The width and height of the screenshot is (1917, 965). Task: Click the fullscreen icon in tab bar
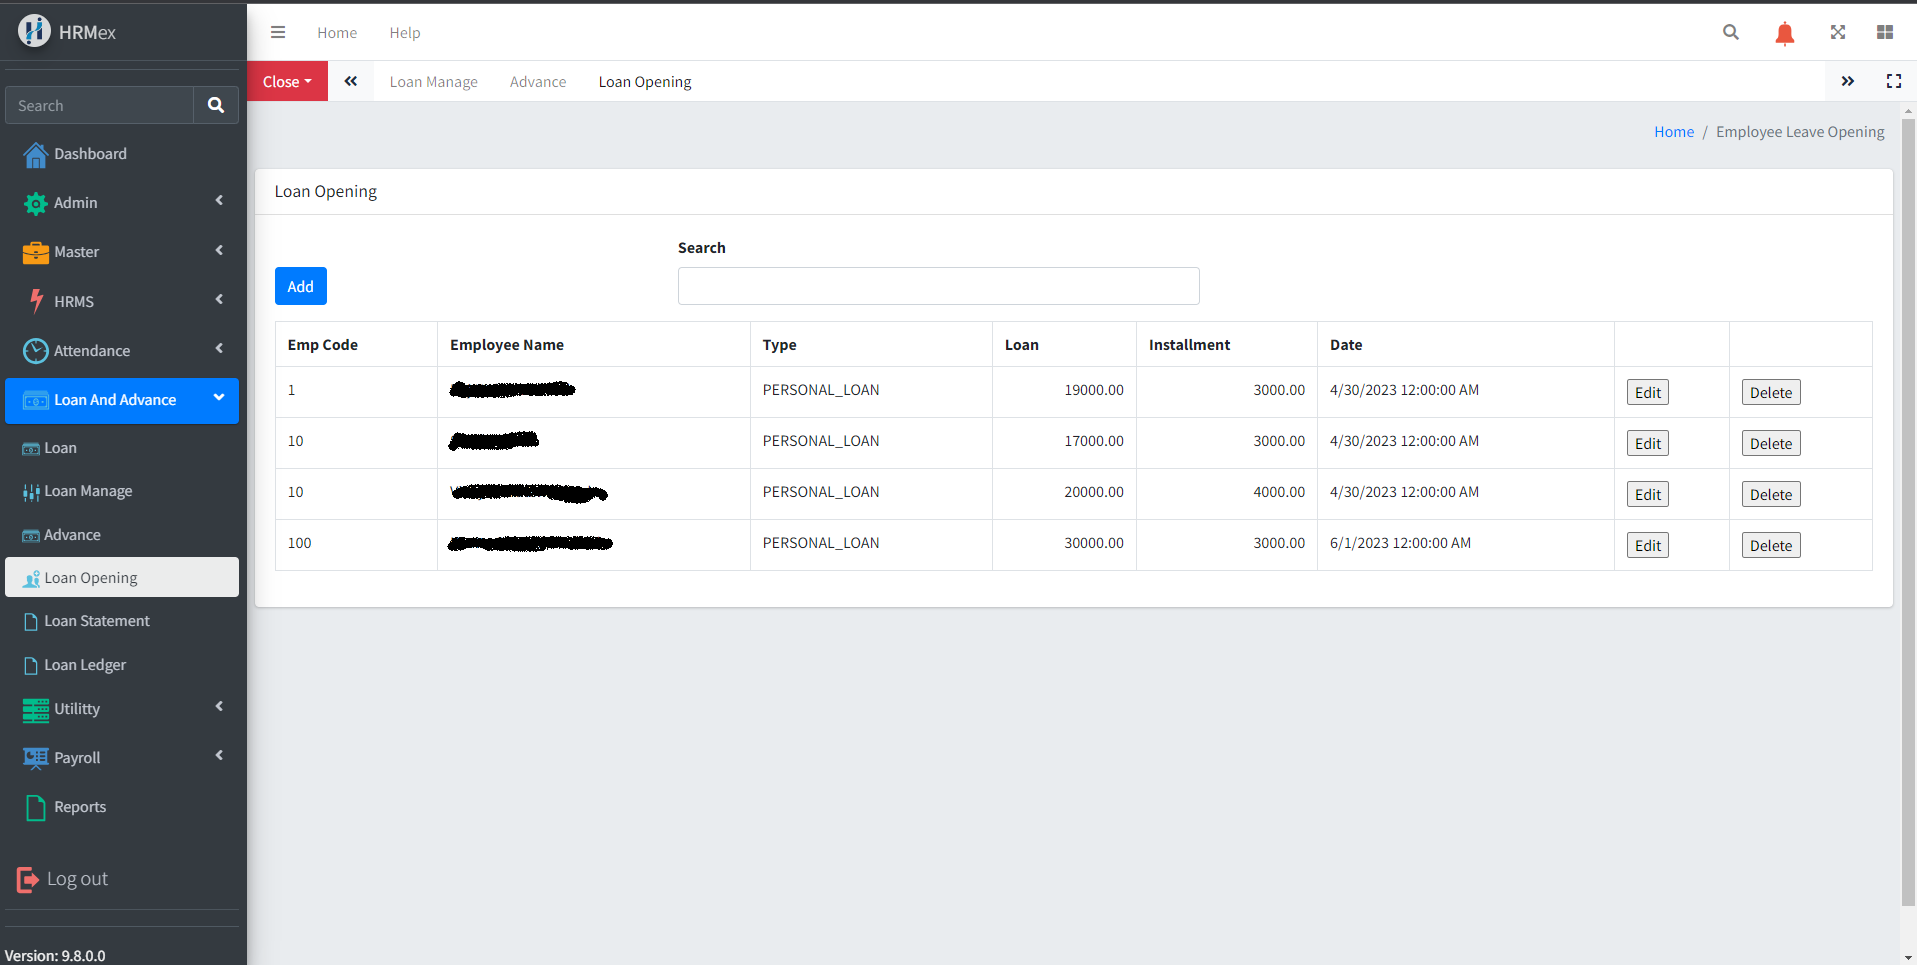[1894, 81]
